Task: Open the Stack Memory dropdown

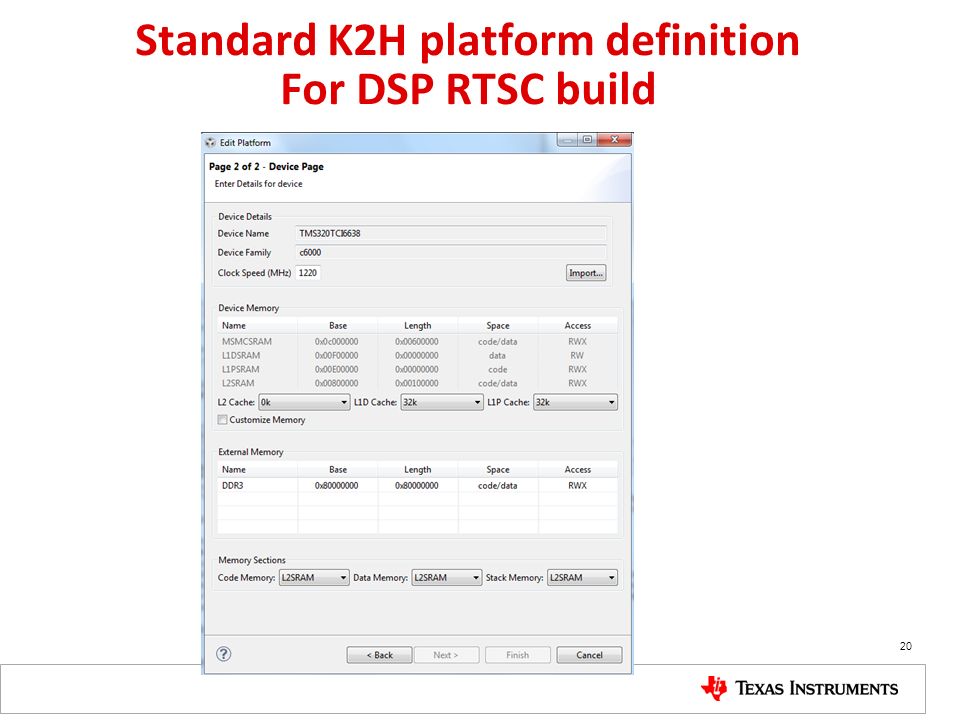Action: click(x=582, y=577)
